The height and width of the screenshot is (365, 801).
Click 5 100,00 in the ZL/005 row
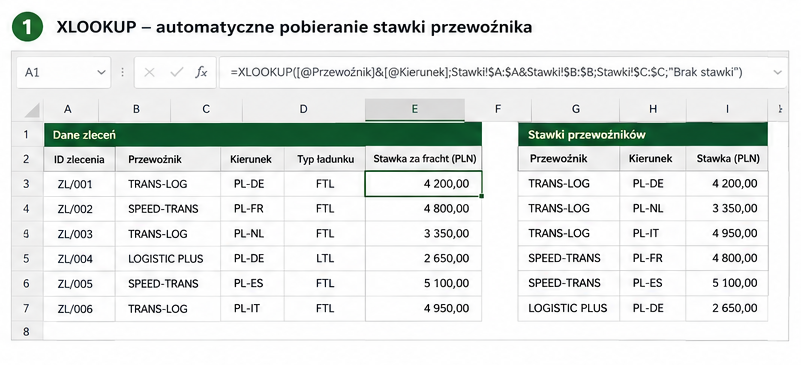click(424, 284)
